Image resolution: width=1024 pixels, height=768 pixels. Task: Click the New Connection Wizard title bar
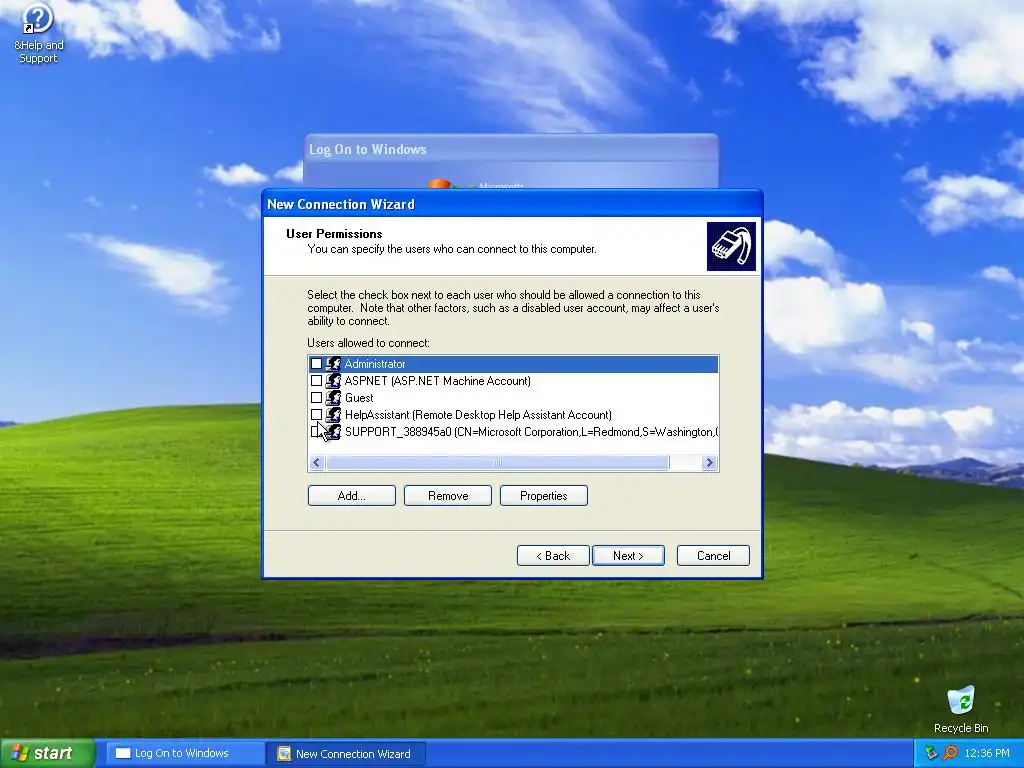(512, 204)
